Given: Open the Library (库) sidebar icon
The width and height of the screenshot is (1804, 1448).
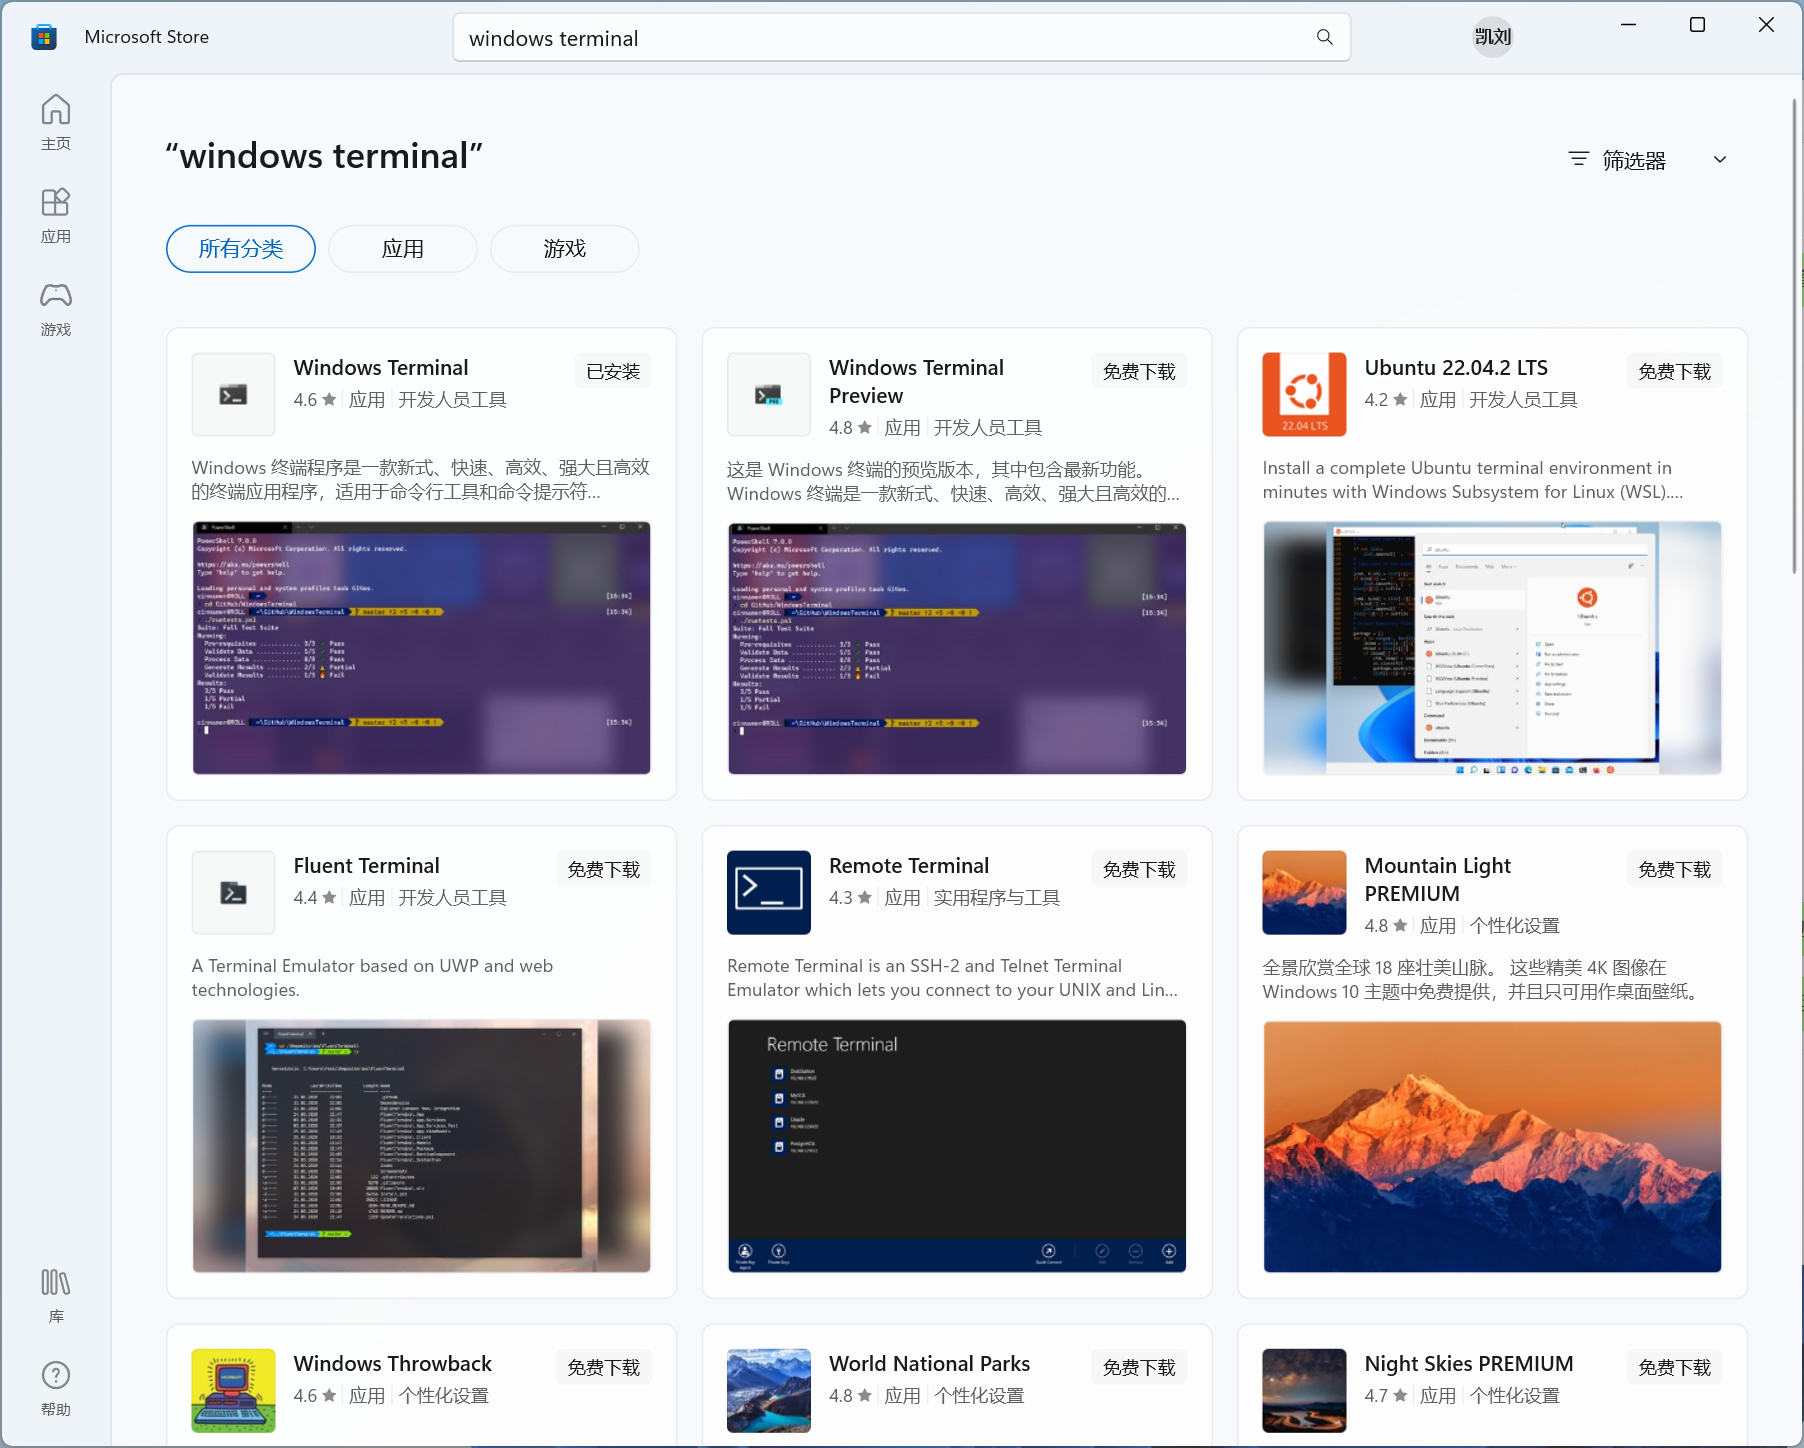Looking at the screenshot, I should tap(56, 1295).
